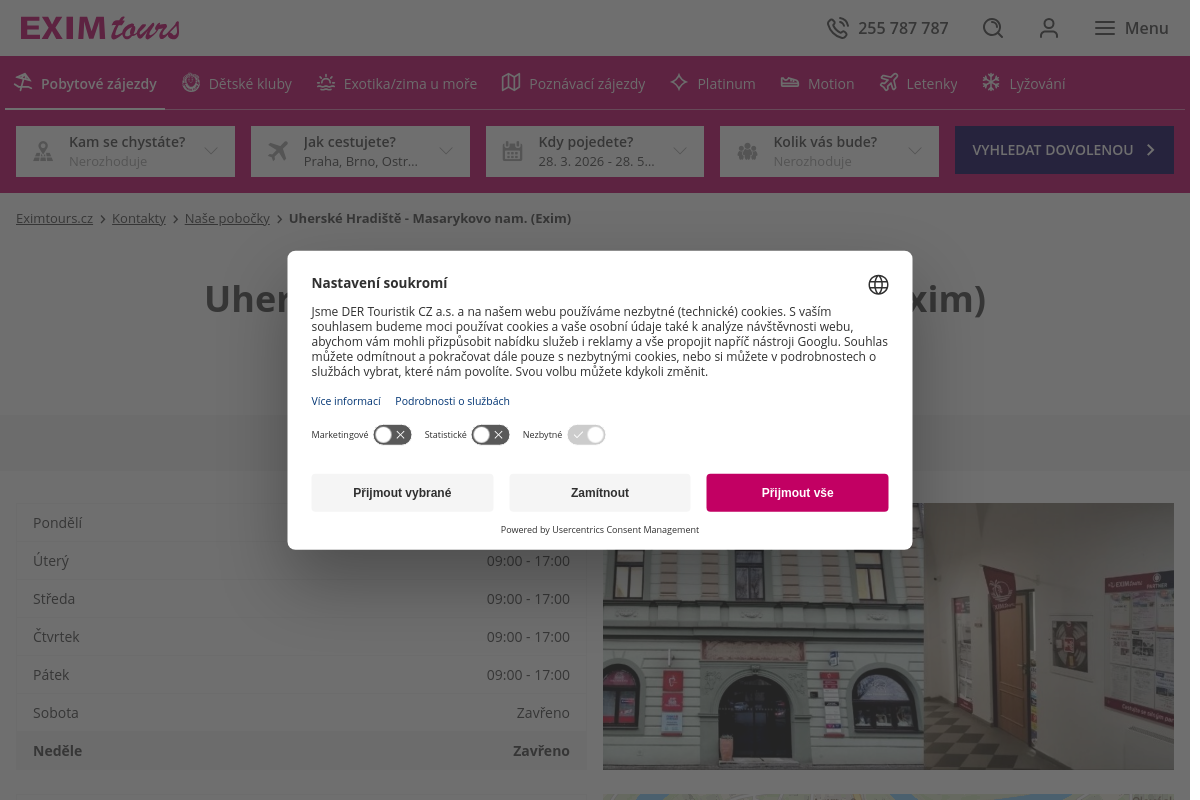Select the Dětské kluby tab
Viewport: 1200px width, 800px height.
tap(237, 84)
